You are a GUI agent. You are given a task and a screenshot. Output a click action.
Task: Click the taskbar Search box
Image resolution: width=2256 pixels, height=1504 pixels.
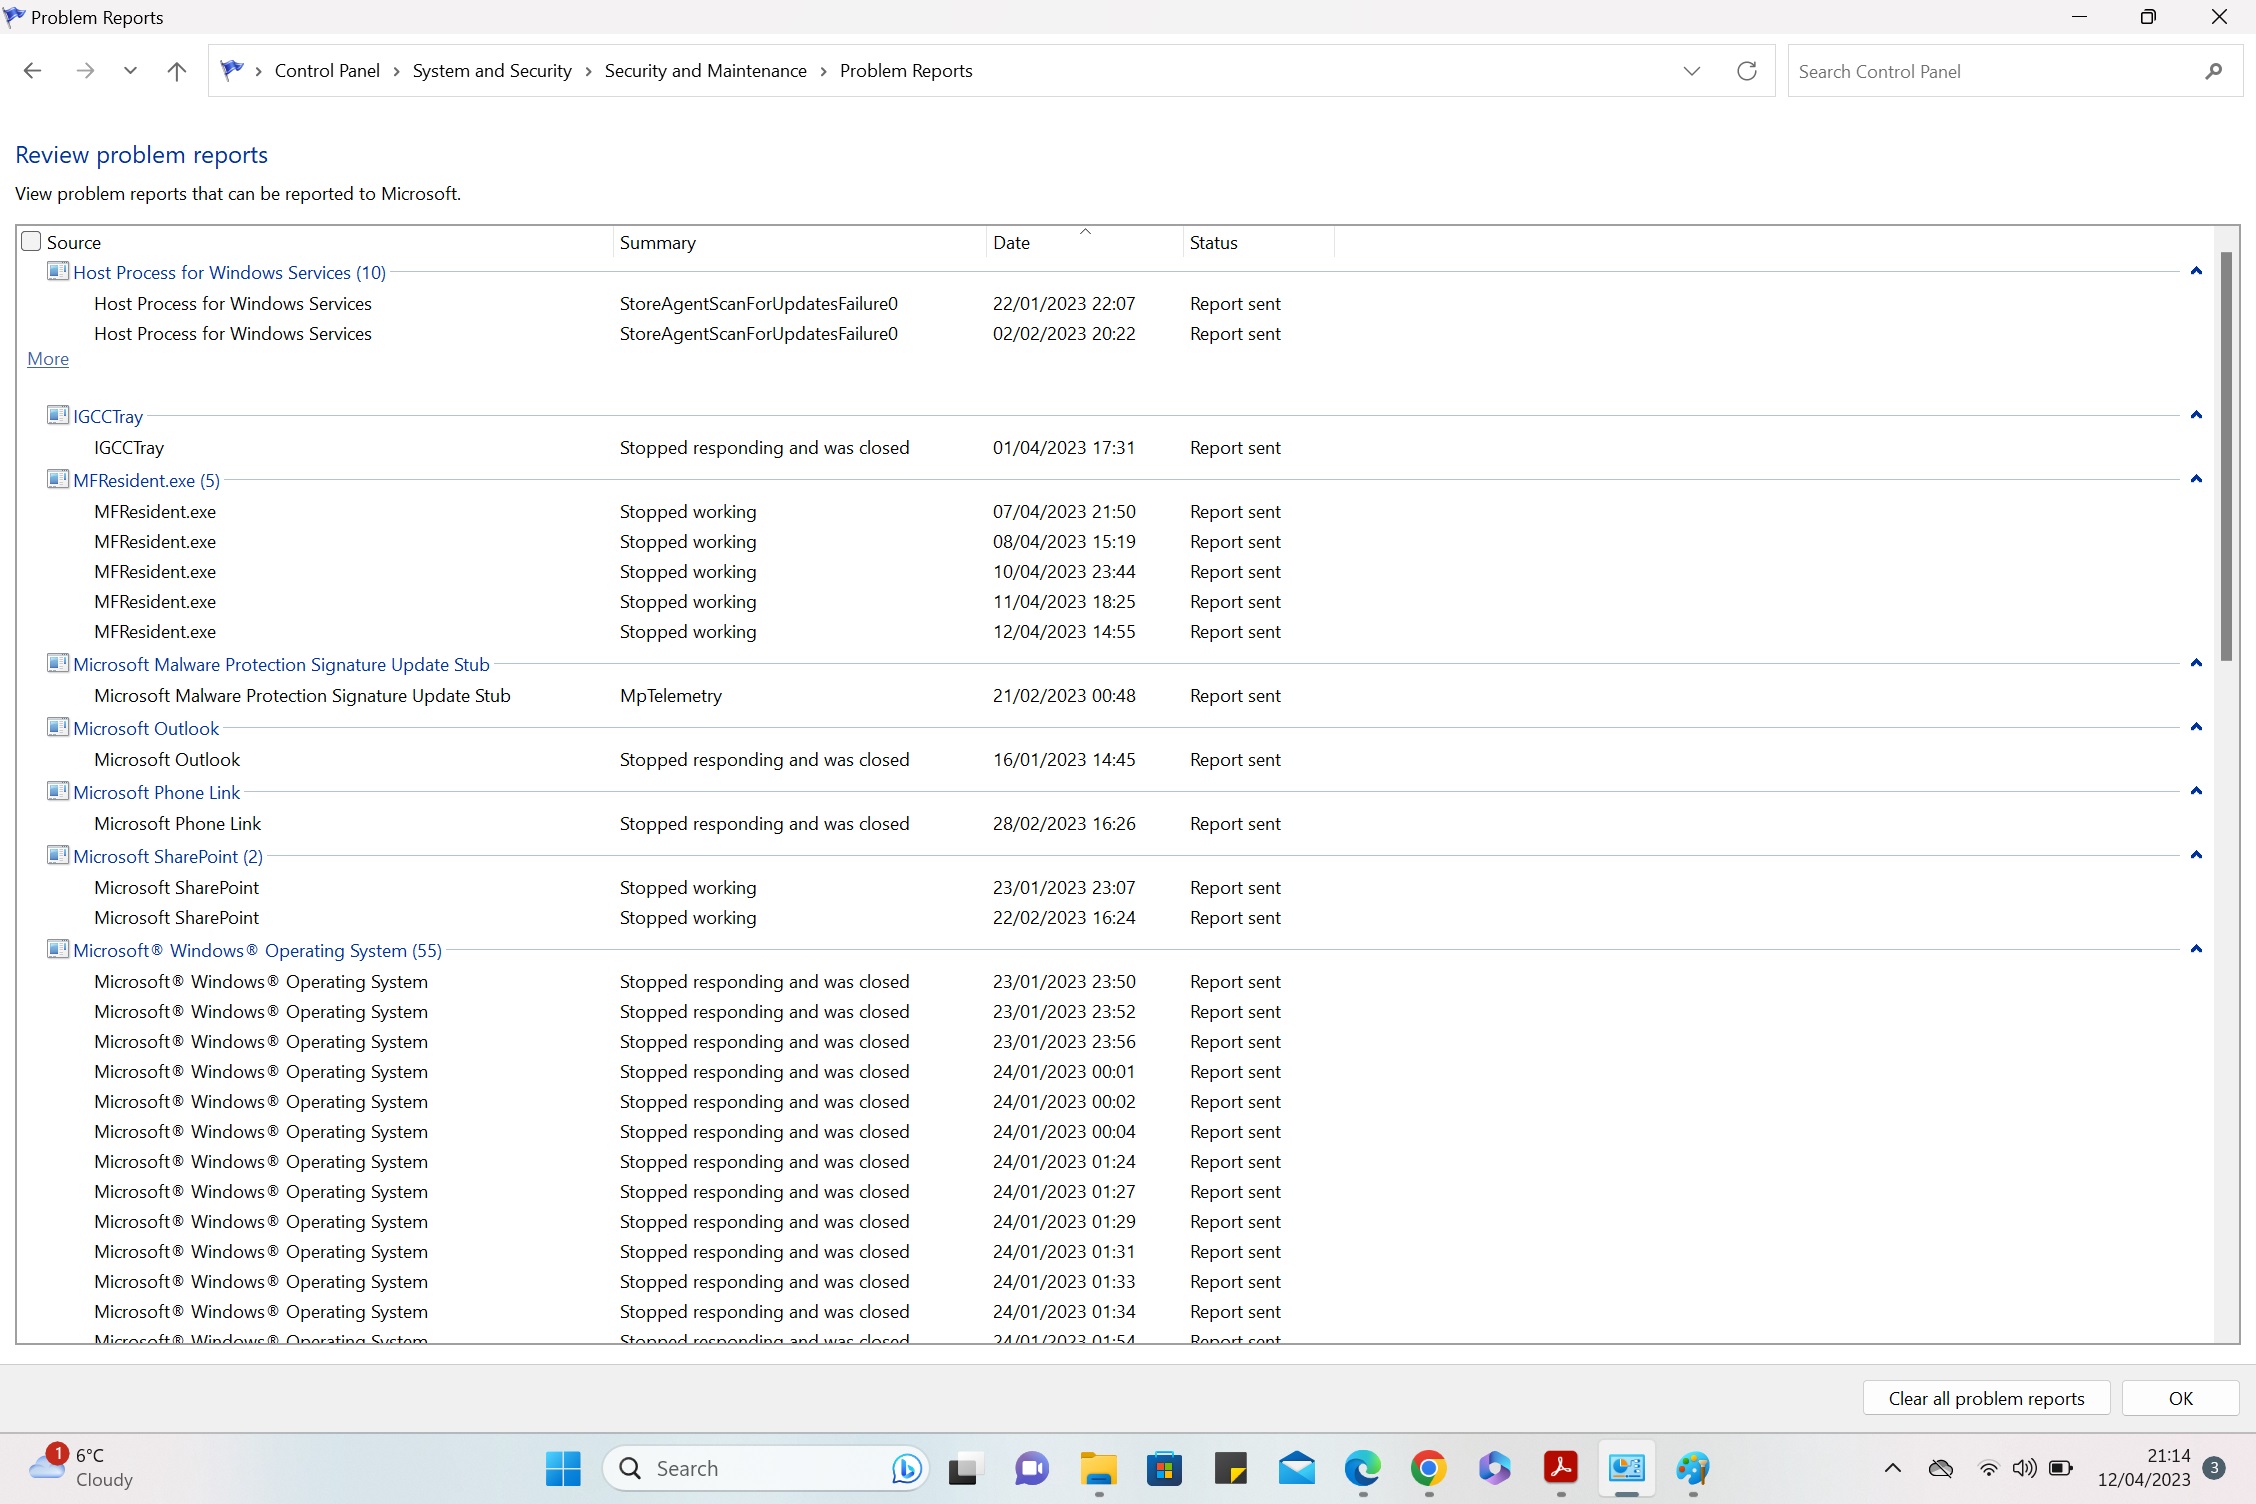click(x=766, y=1468)
